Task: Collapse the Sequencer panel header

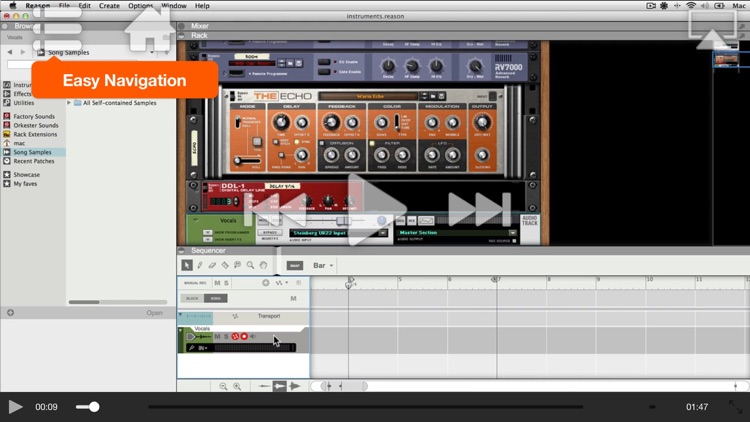Action: pyautogui.click(x=182, y=251)
